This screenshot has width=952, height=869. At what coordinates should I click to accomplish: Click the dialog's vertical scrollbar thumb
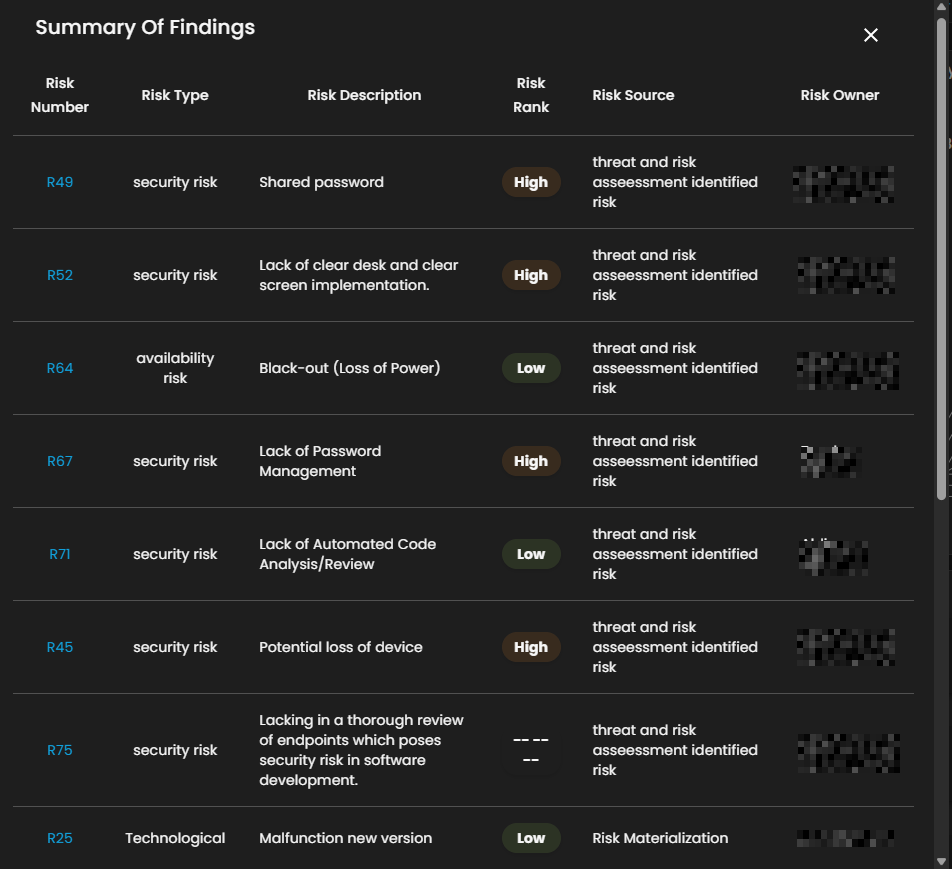click(941, 260)
